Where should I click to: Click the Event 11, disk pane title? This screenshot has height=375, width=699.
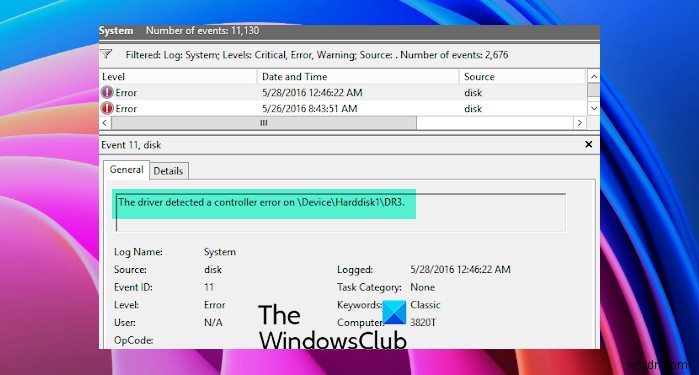[131, 145]
